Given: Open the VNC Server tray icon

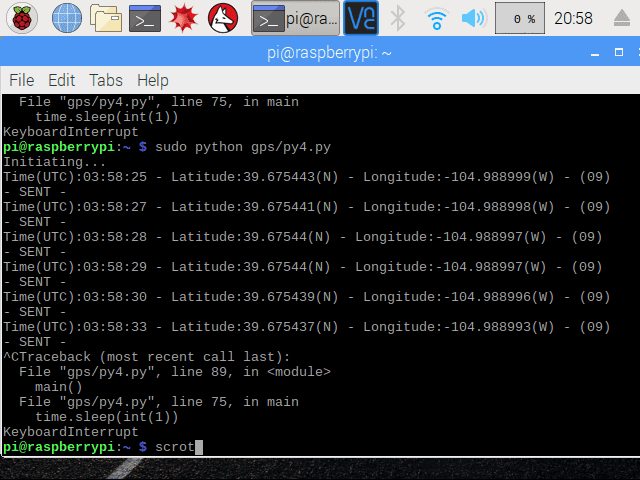Looking at the screenshot, I should (x=361, y=18).
